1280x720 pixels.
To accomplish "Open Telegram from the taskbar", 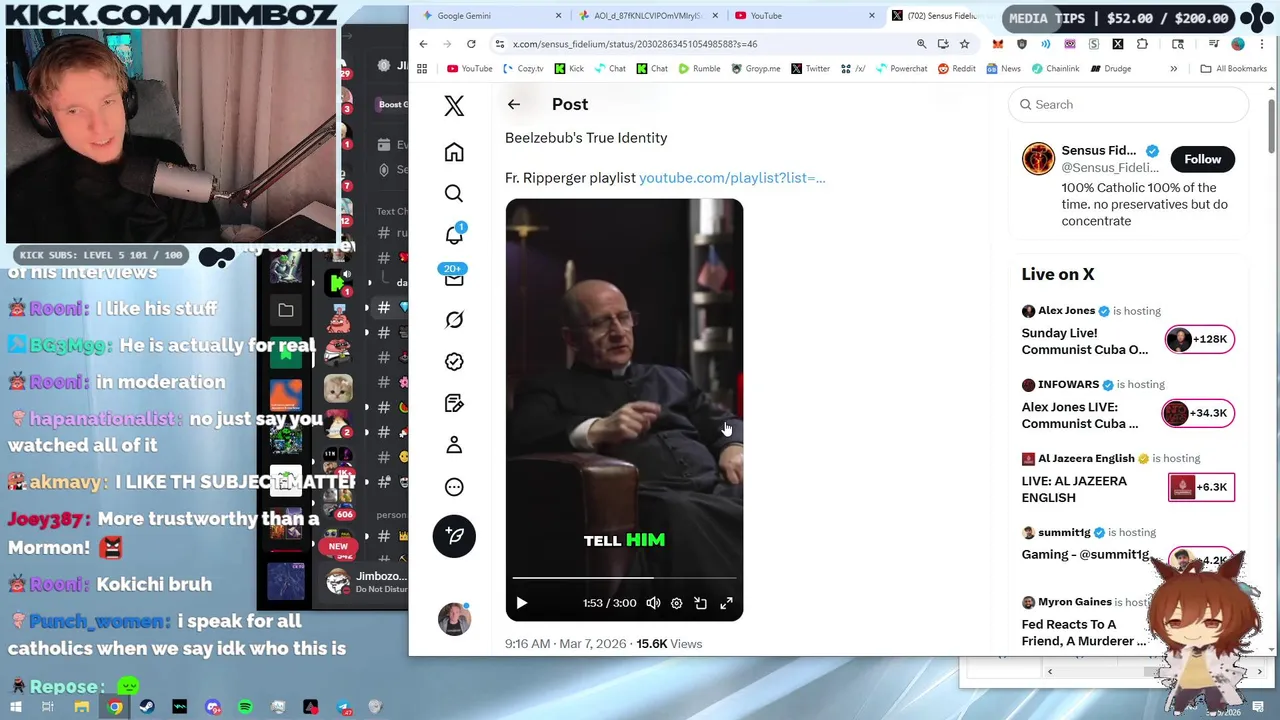I will [x=343, y=707].
